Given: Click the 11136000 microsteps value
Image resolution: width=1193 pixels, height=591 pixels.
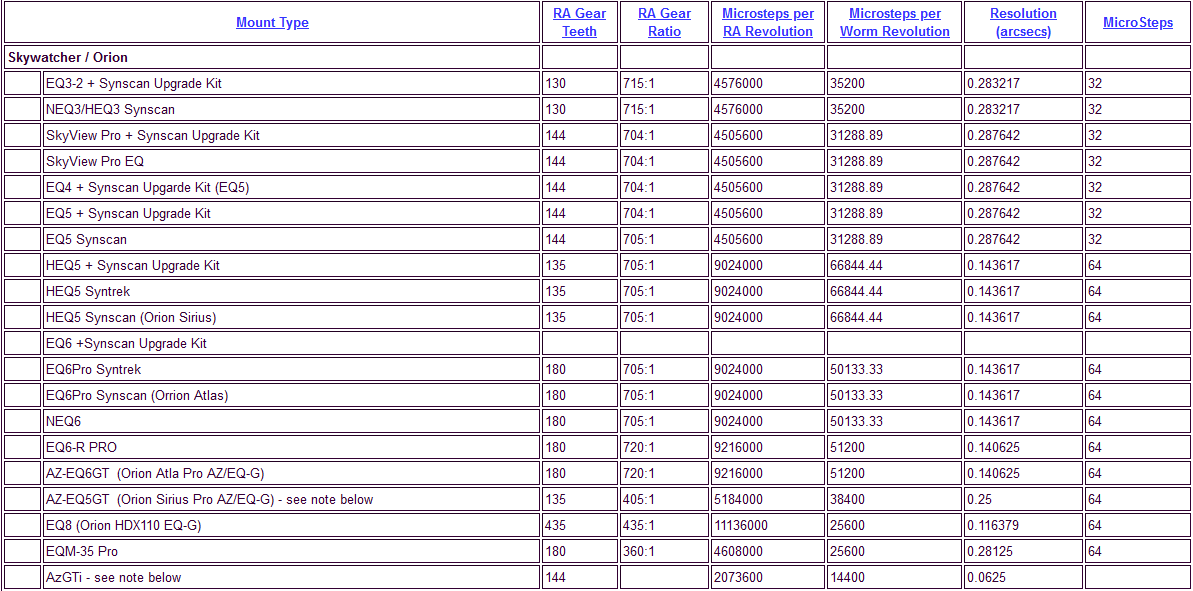Looking at the screenshot, I should 741,526.
